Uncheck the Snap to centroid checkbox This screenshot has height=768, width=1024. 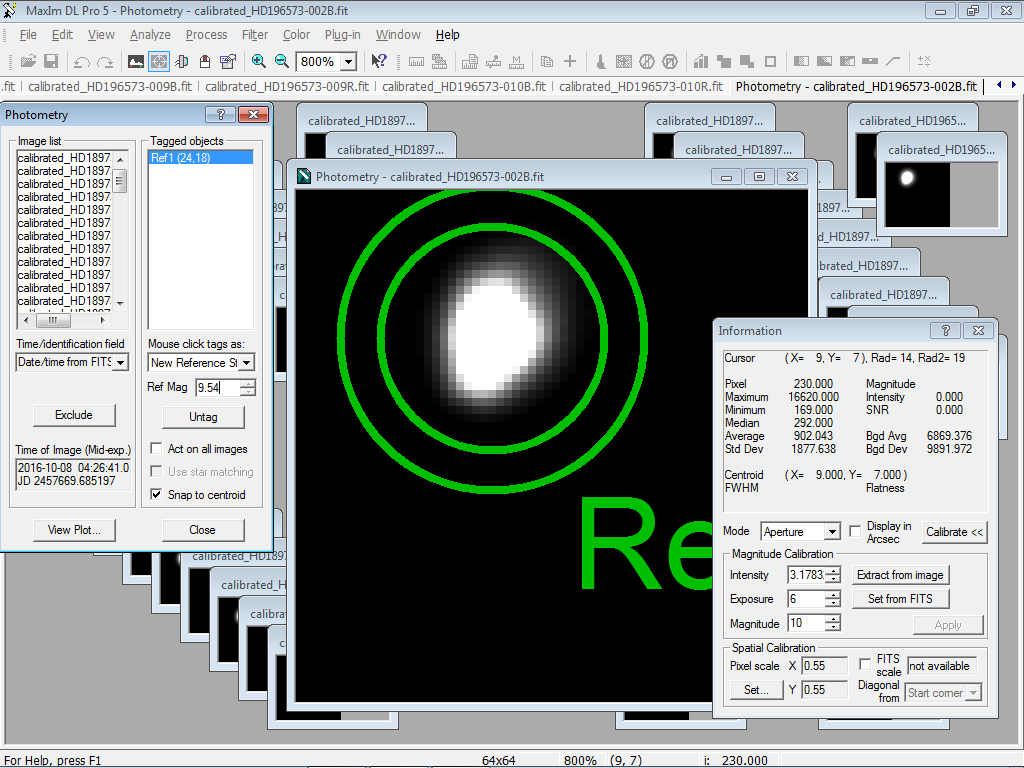(156, 494)
